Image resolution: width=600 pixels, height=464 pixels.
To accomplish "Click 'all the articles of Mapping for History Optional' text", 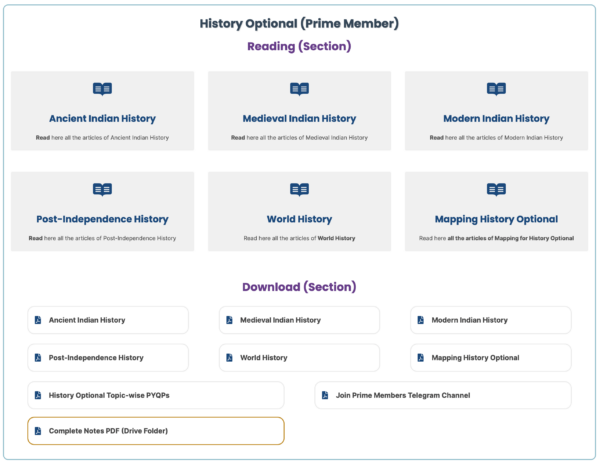I will [510, 238].
